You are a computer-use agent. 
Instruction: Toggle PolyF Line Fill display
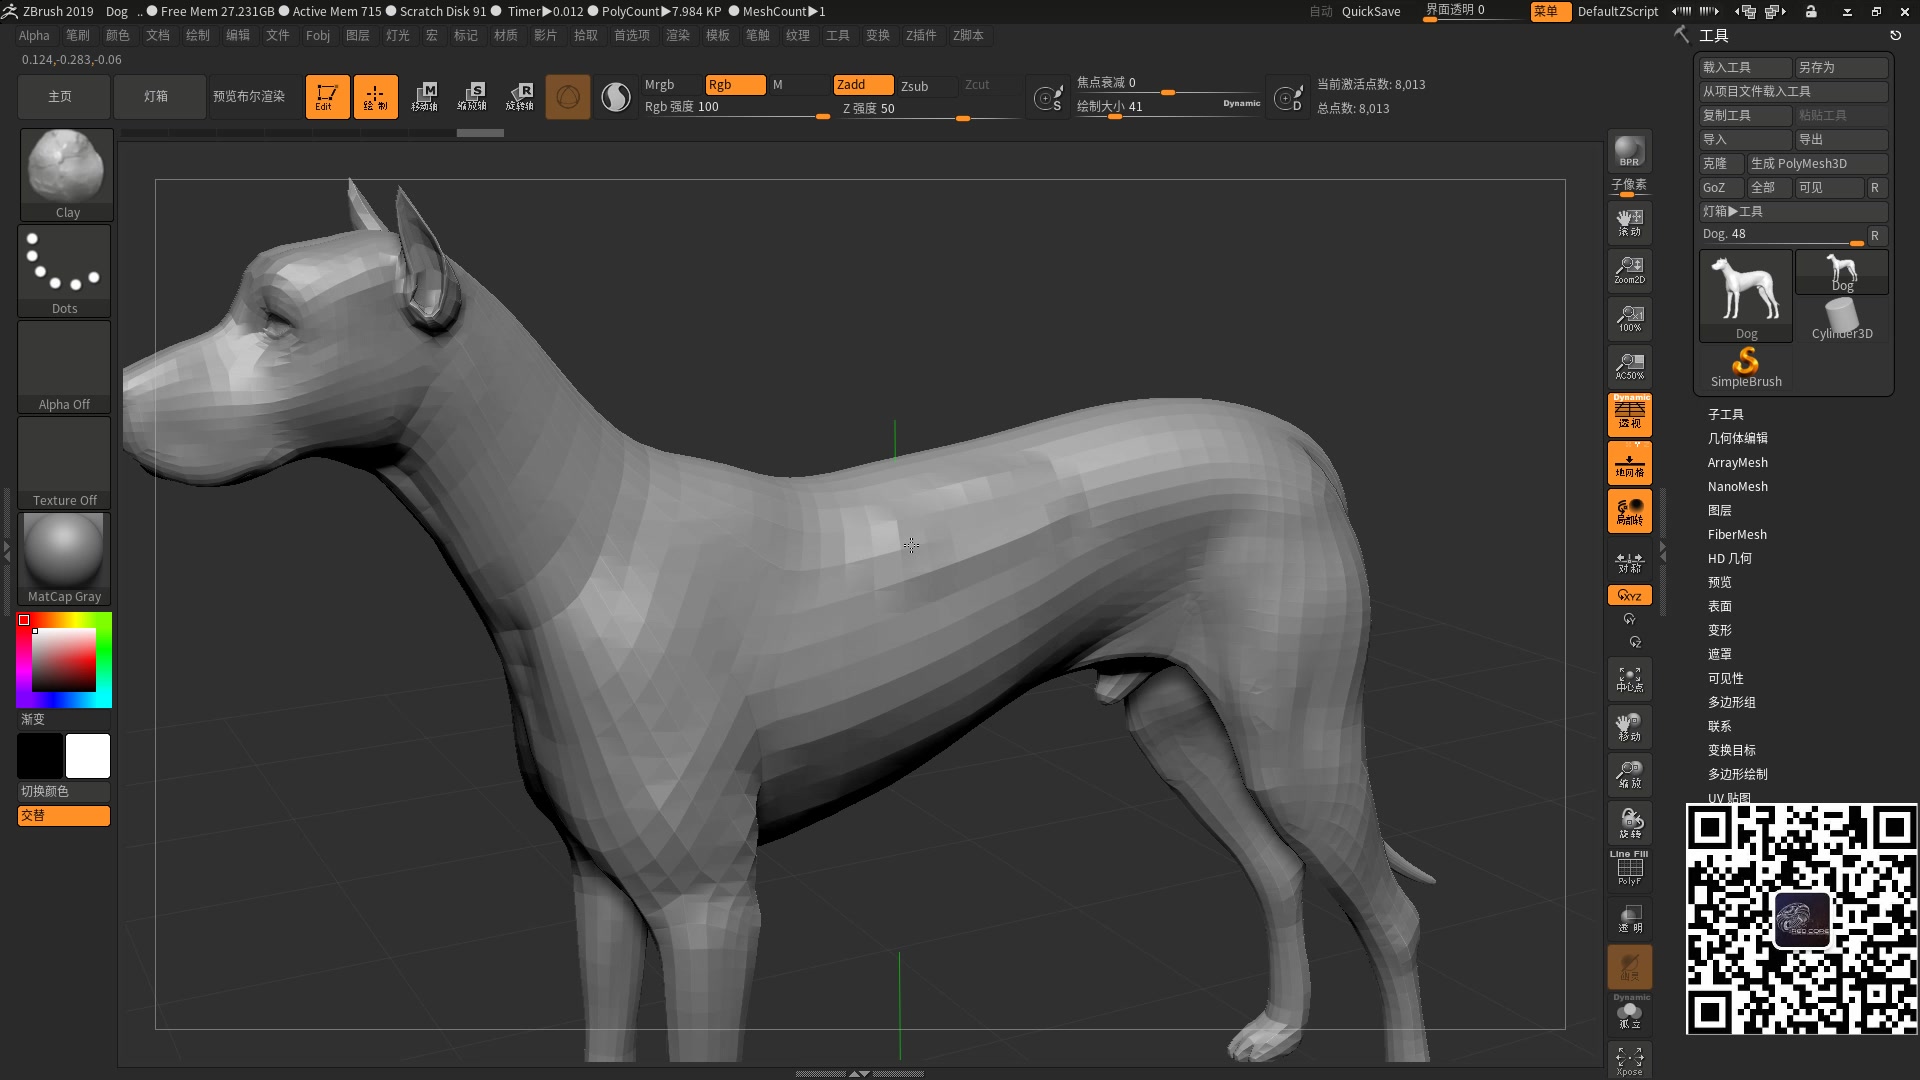(1629, 868)
